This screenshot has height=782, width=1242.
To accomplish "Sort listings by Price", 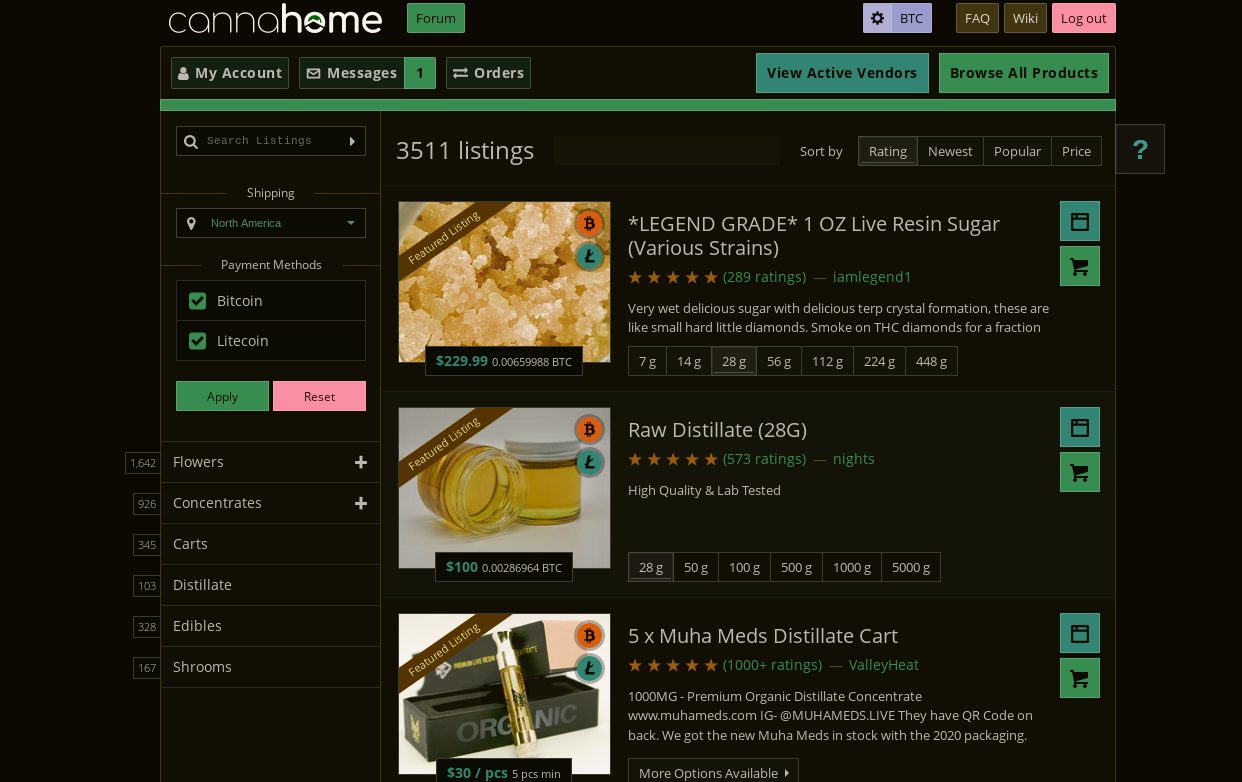I will tap(1076, 151).
